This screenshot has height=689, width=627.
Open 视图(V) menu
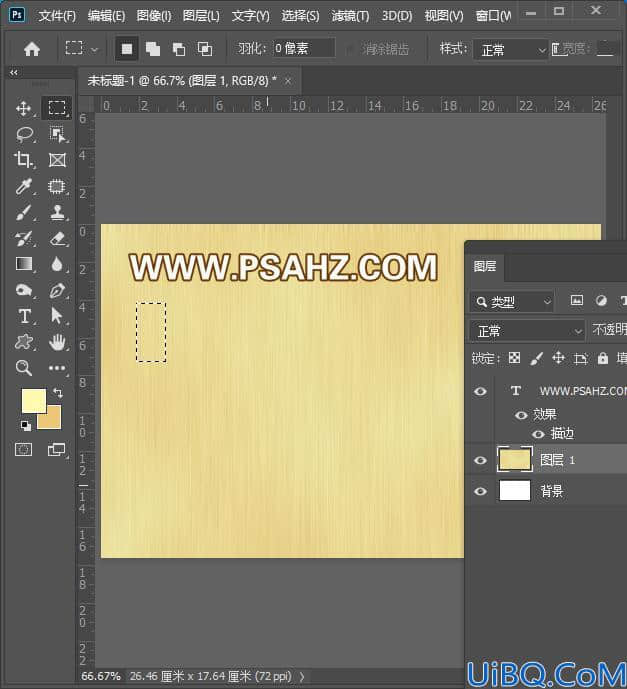point(444,16)
